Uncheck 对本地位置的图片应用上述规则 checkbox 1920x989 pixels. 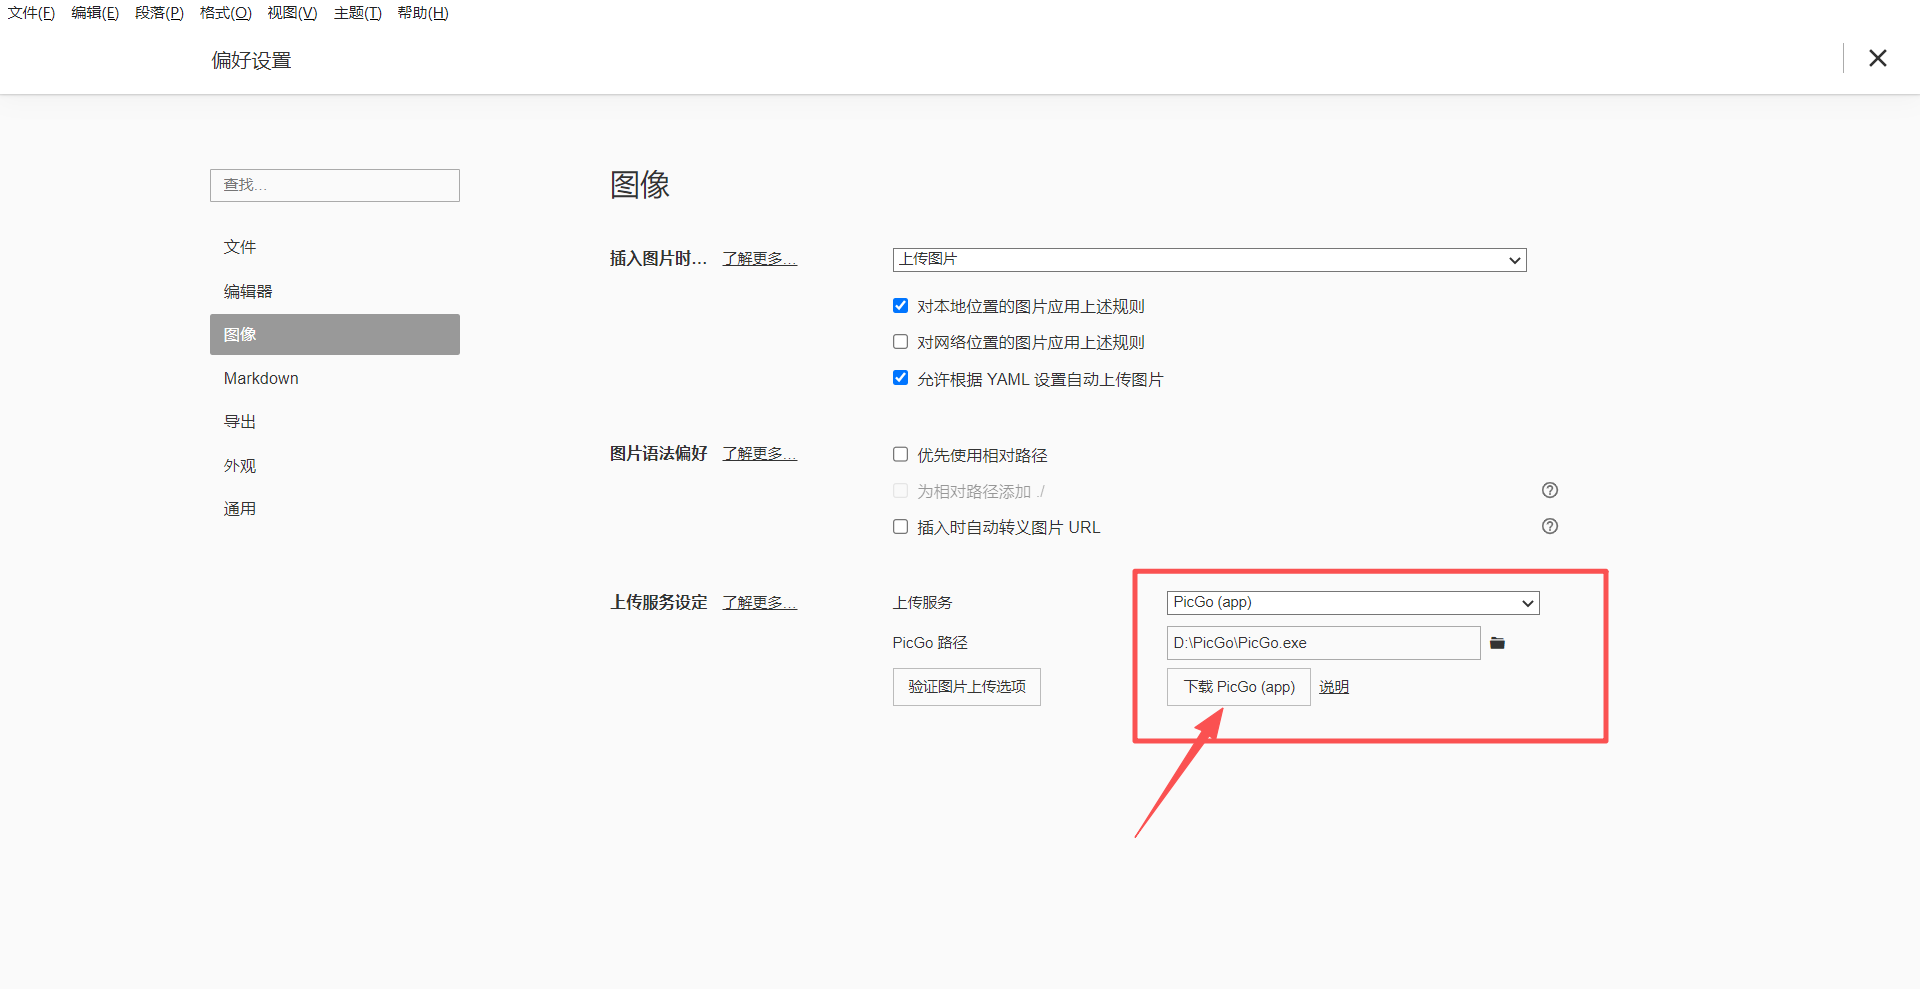click(x=900, y=306)
